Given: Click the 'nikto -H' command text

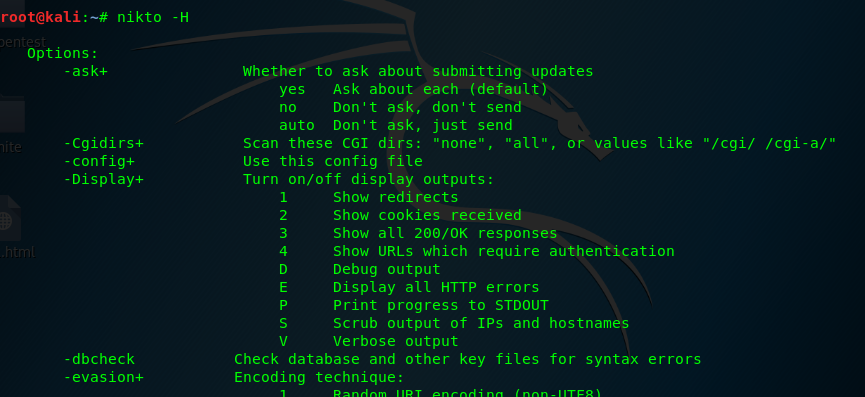Looking at the screenshot, I should coord(153,17).
